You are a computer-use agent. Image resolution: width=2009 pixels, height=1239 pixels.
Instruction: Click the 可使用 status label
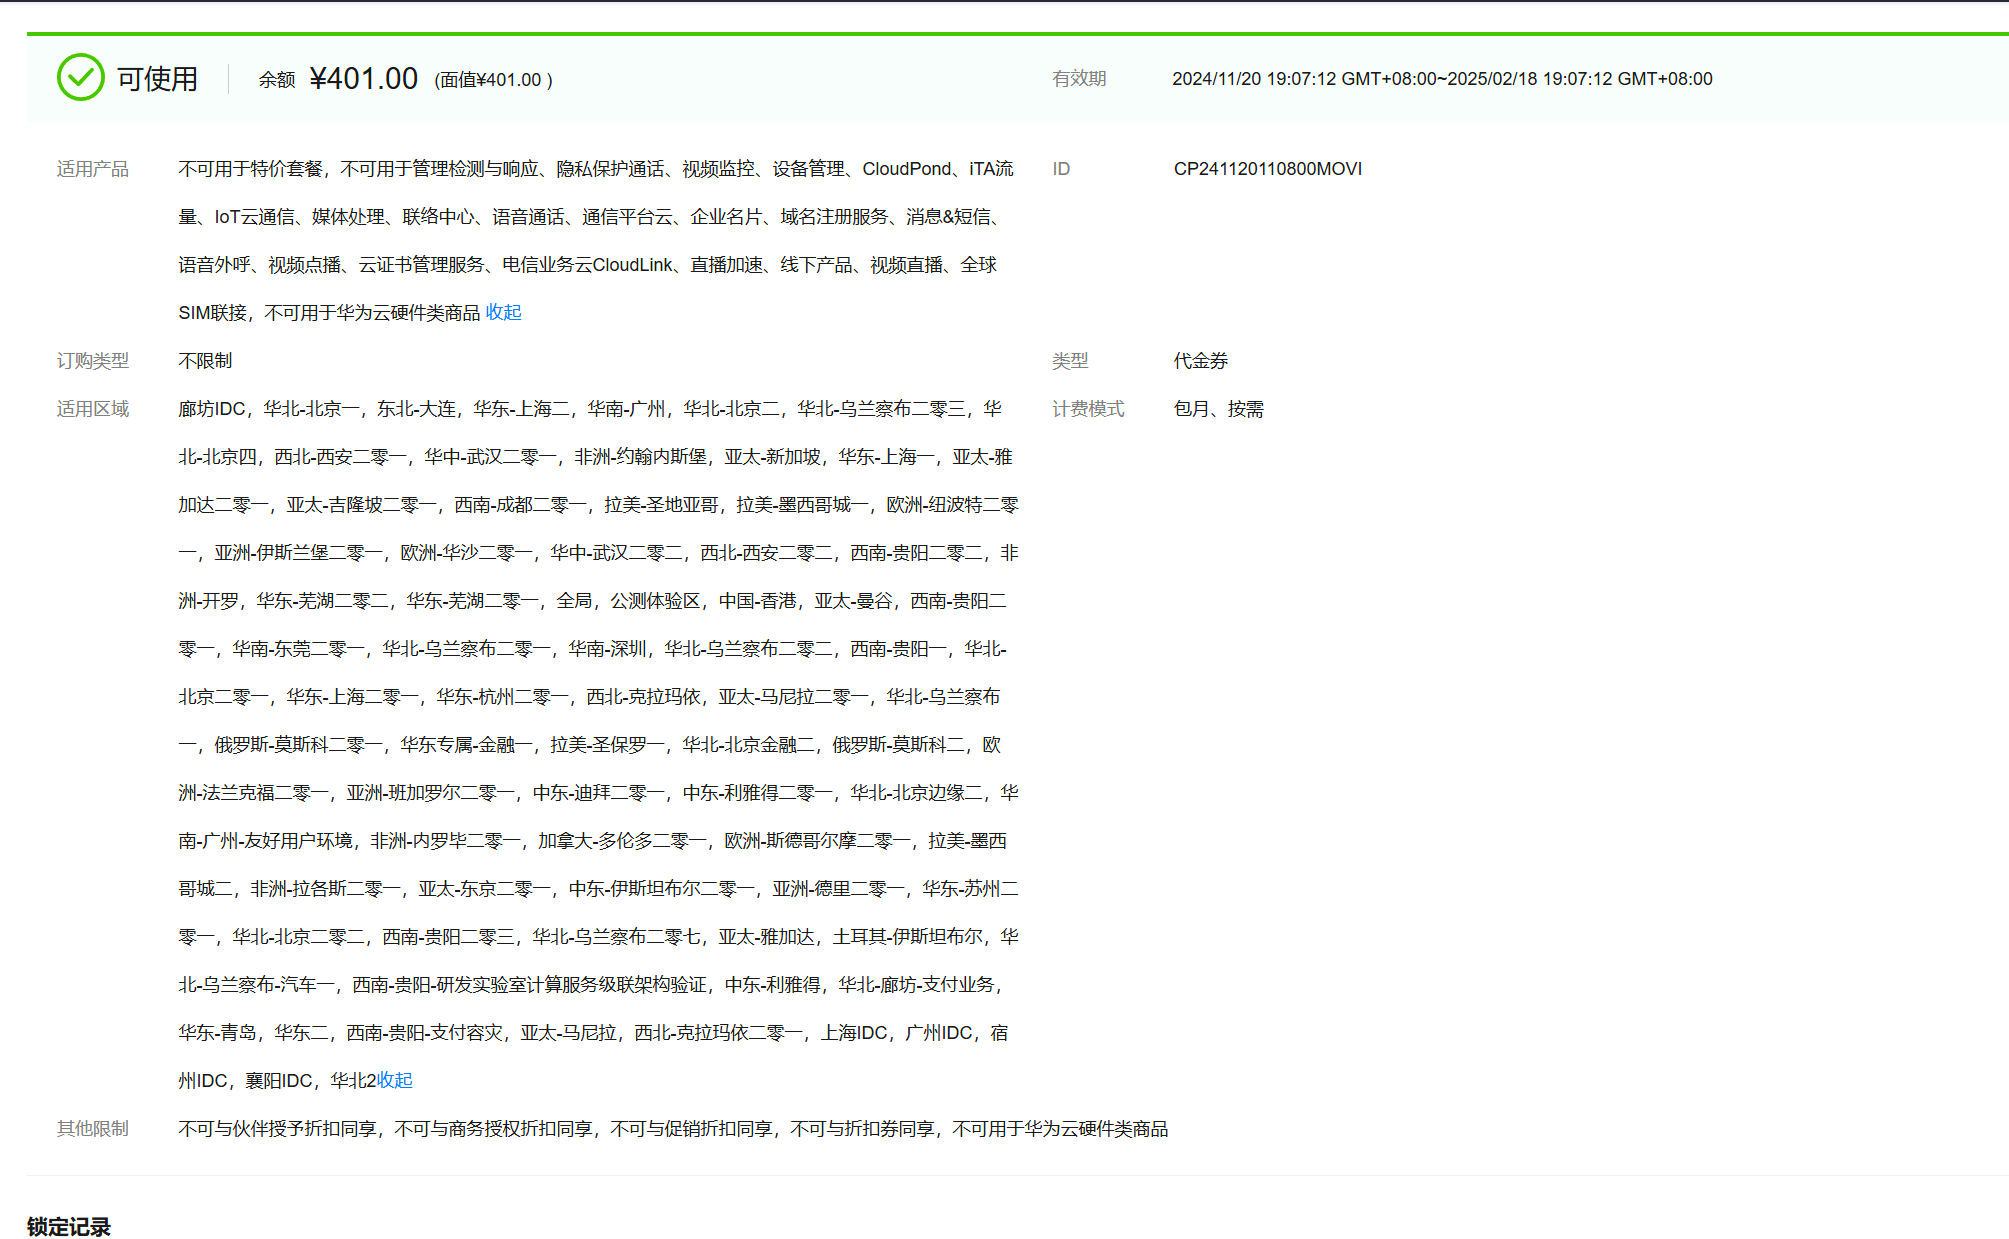click(156, 77)
